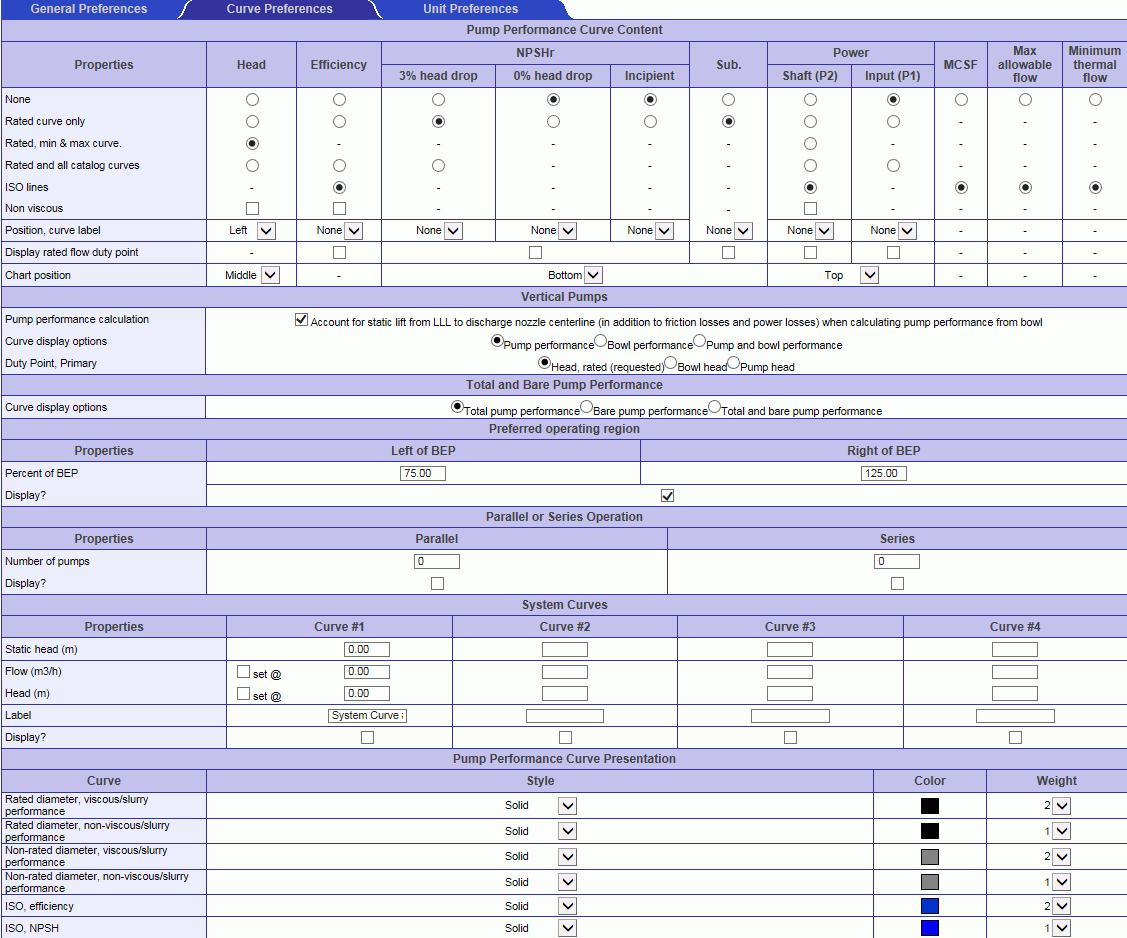Switch to the General Preferences tab
The image size is (1127, 938).
(88, 9)
